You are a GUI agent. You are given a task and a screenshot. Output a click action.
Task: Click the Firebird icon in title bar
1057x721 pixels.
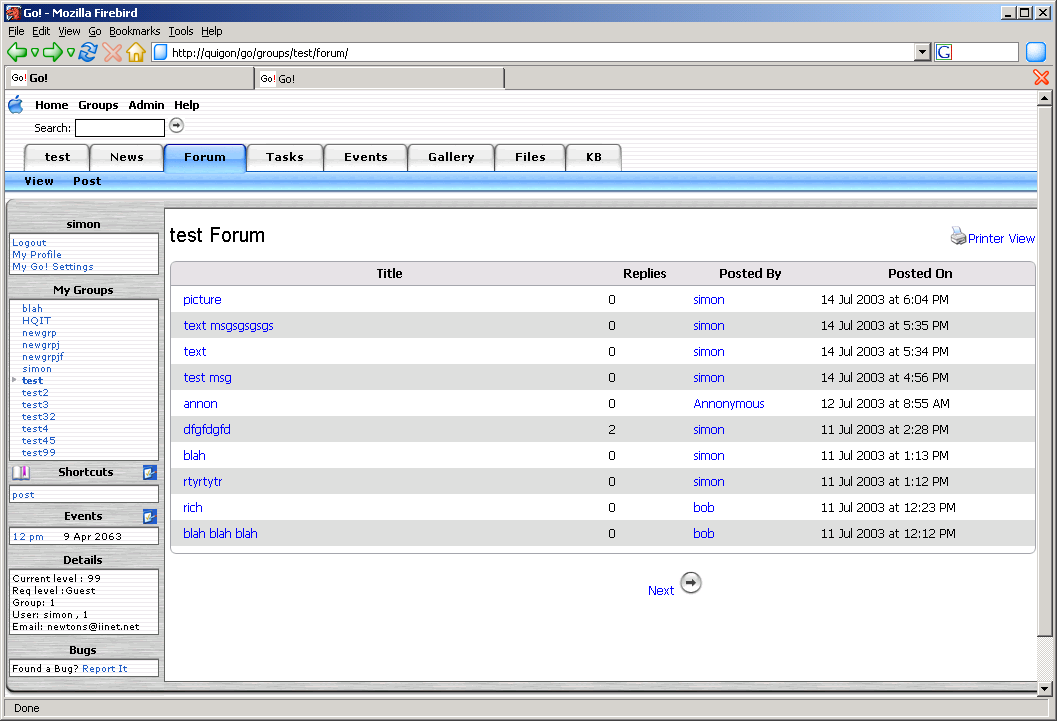click(13, 13)
